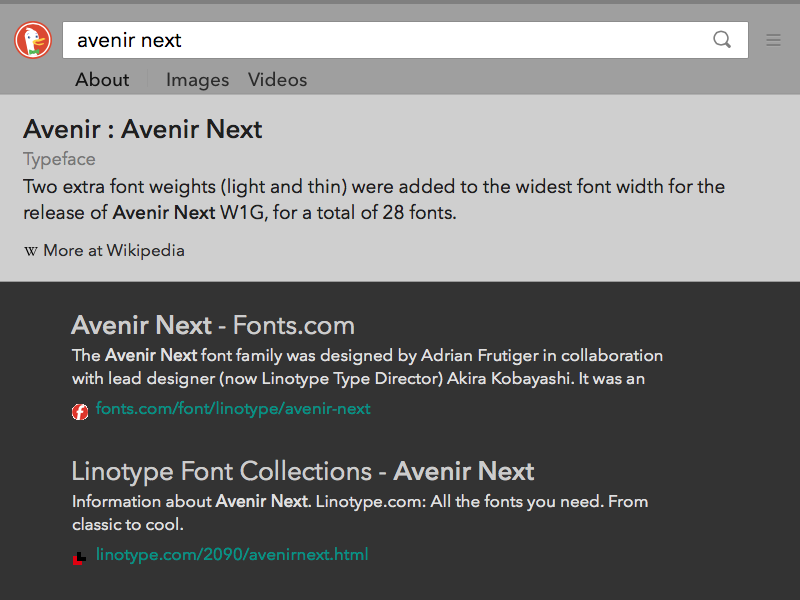Open the linotype.com/2090/avenirnext.html URL
Image resolution: width=800 pixels, height=600 pixels.
(232, 555)
